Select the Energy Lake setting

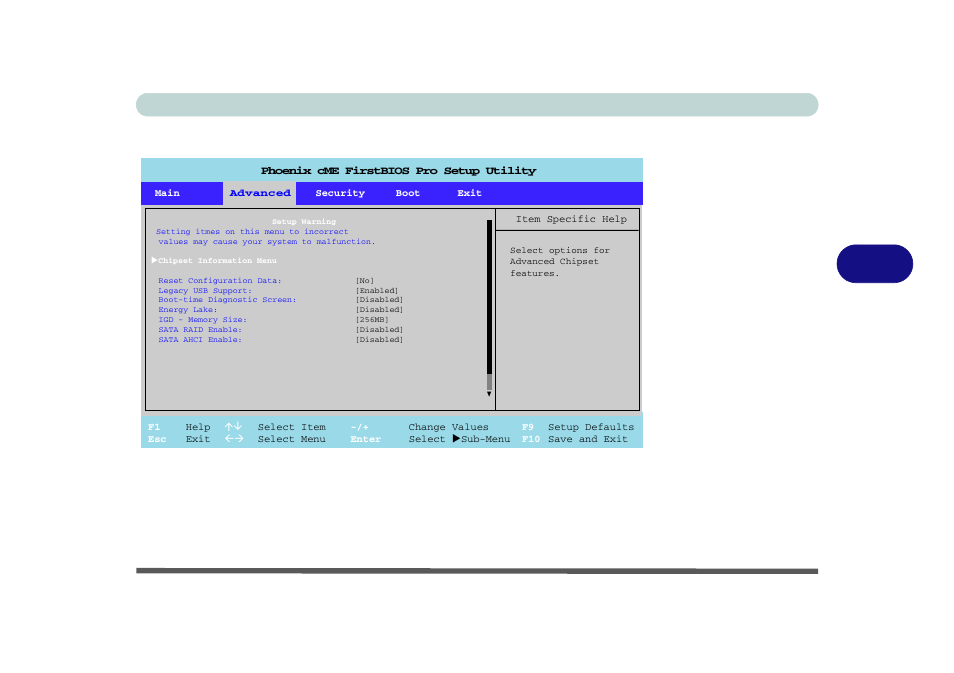click(187, 309)
